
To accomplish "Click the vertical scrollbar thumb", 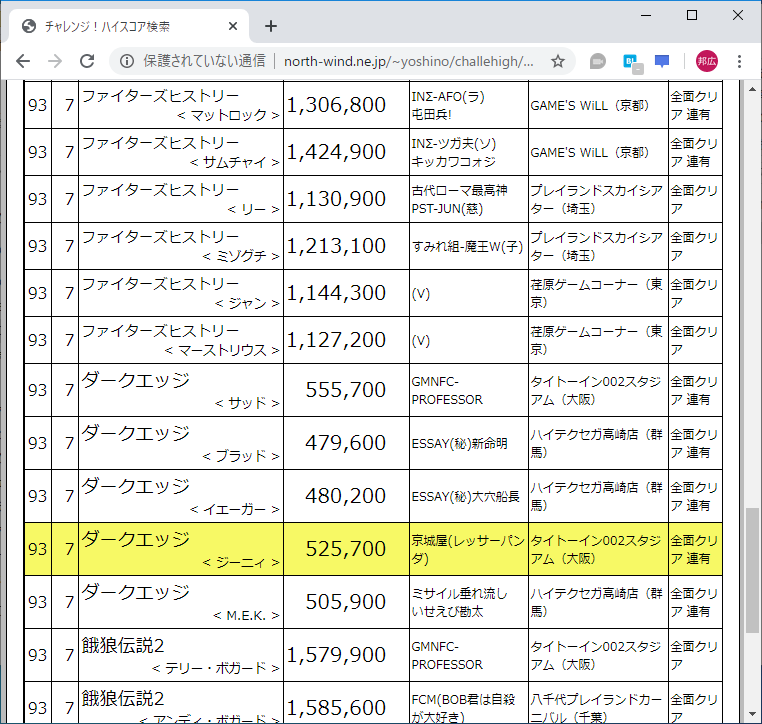I will tap(752, 570).
